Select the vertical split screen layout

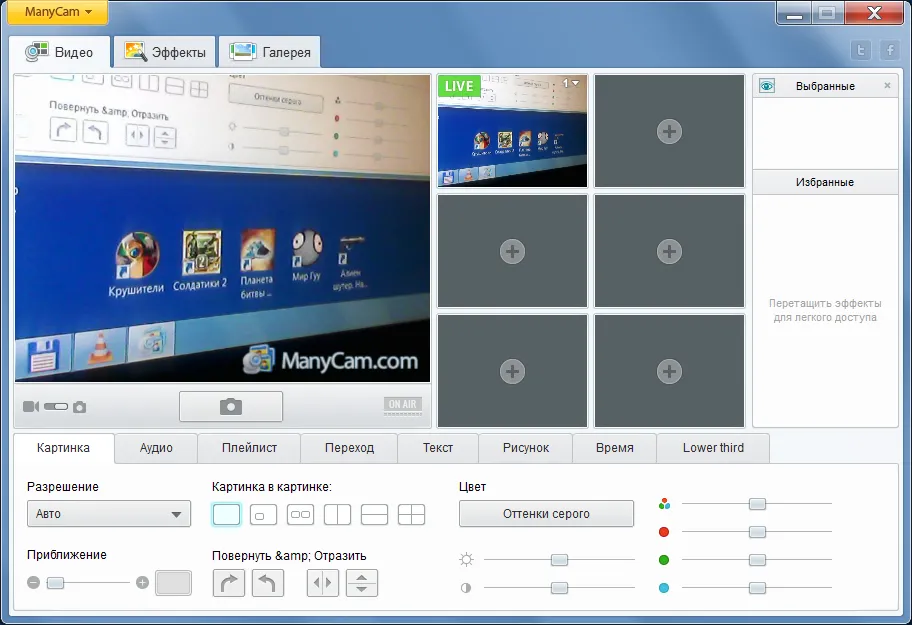pos(337,515)
